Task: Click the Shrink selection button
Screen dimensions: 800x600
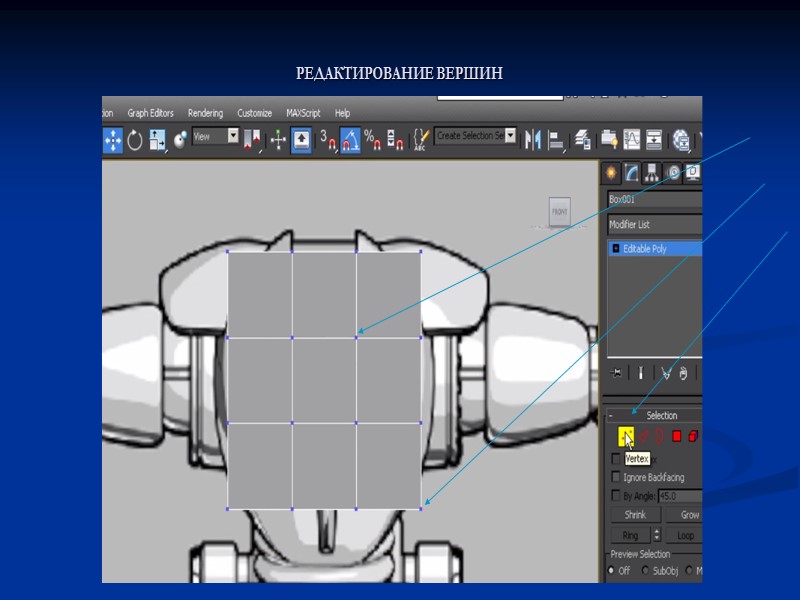Action: pos(635,515)
